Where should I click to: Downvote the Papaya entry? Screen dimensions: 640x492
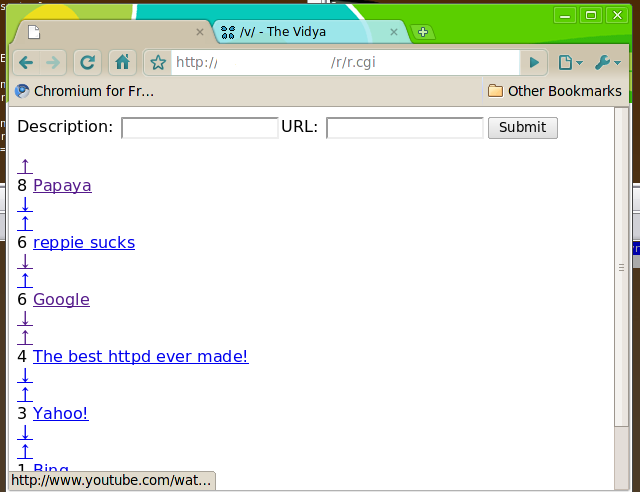[25, 205]
